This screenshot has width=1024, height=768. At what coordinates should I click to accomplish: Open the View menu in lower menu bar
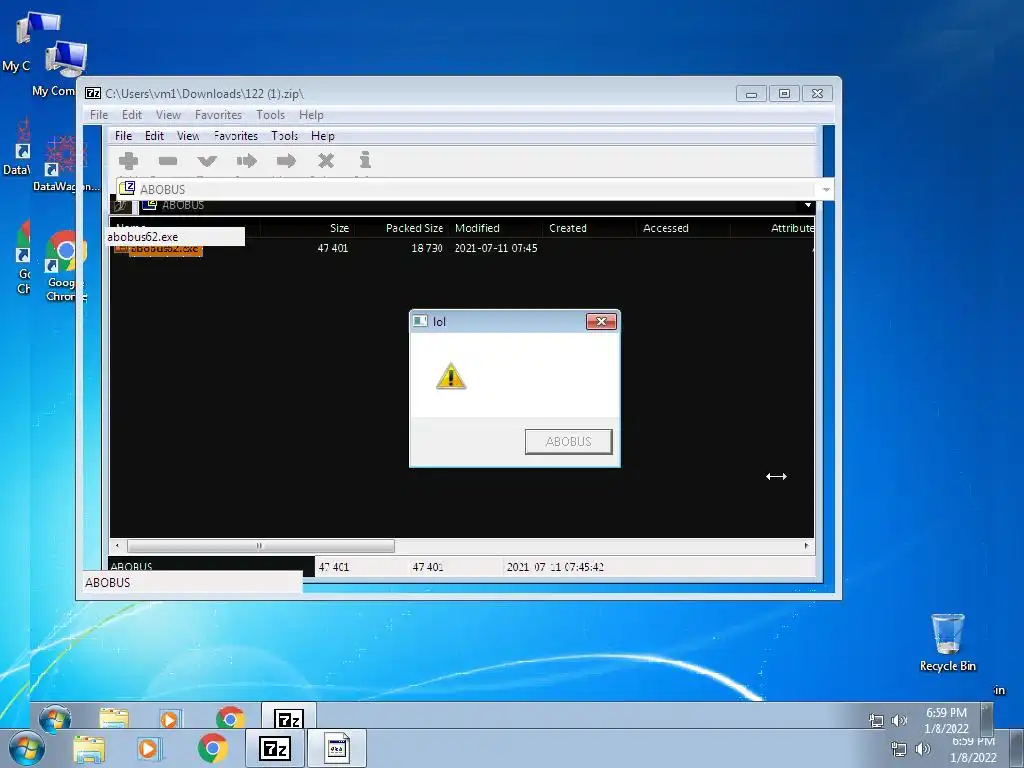tap(188, 136)
